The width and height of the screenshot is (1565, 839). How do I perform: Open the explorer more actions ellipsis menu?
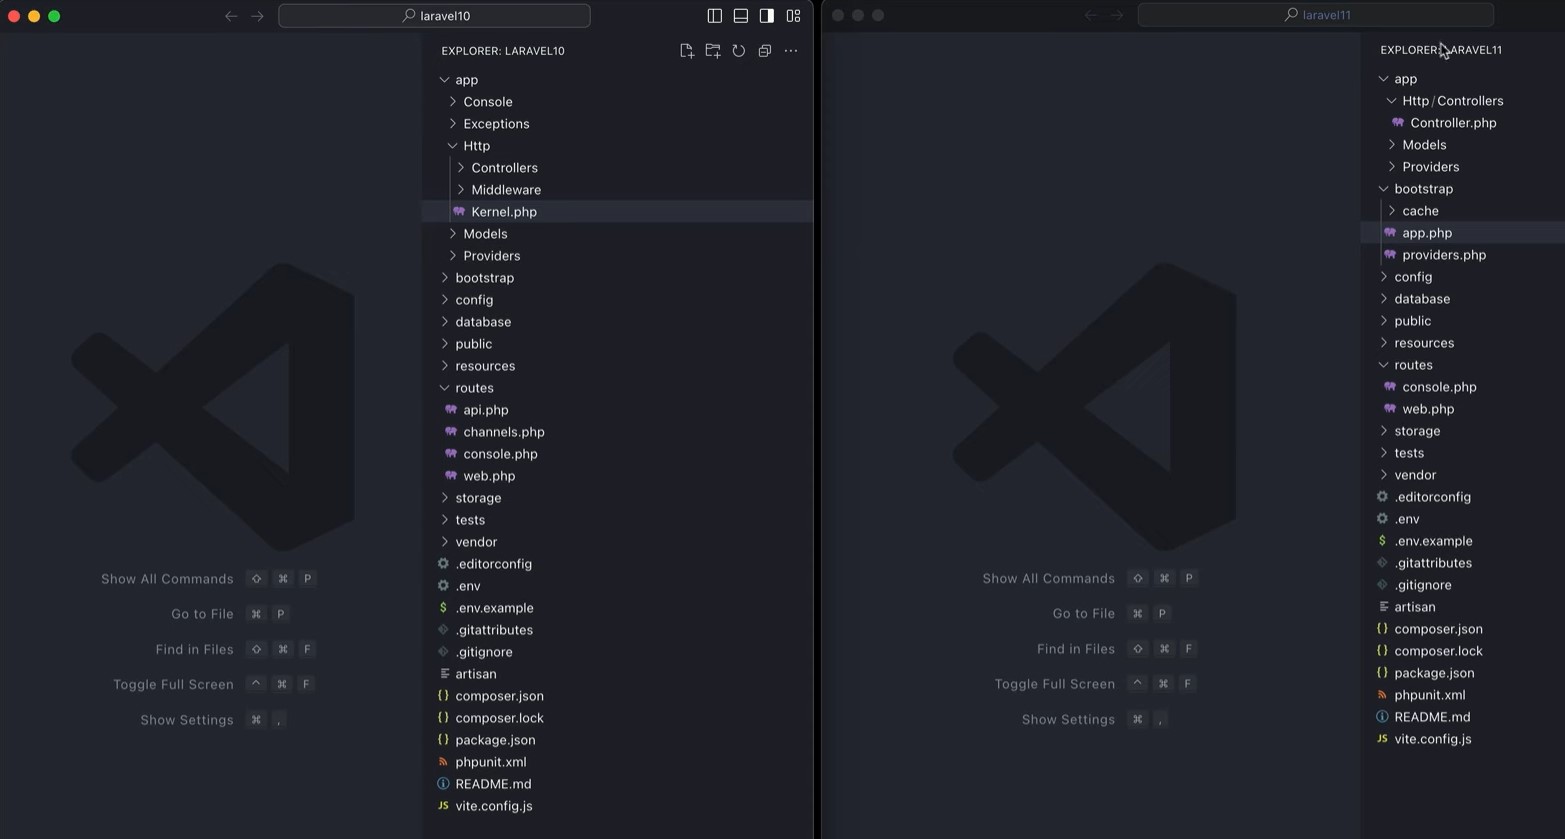click(x=791, y=51)
